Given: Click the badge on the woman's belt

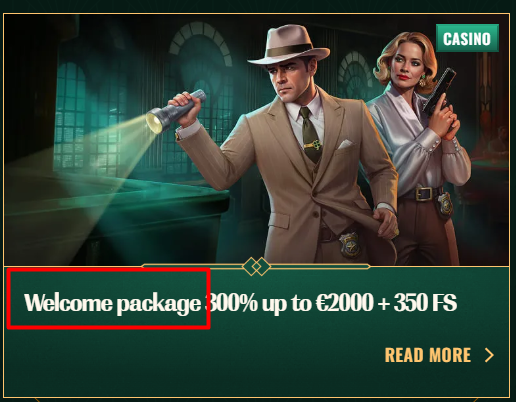Looking at the screenshot, I should [x=445, y=202].
